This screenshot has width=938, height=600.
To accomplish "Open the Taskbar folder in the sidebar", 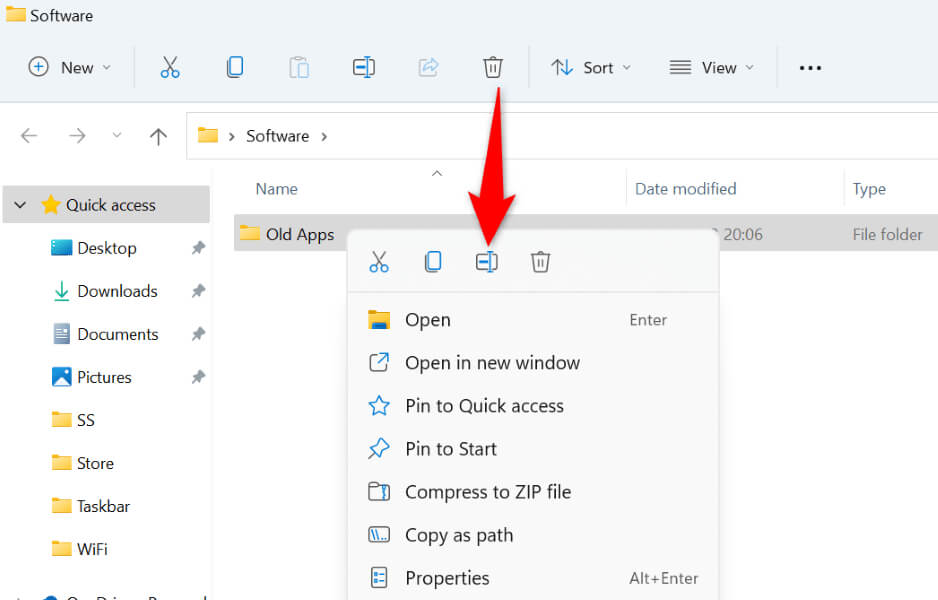I will [x=91, y=505].
